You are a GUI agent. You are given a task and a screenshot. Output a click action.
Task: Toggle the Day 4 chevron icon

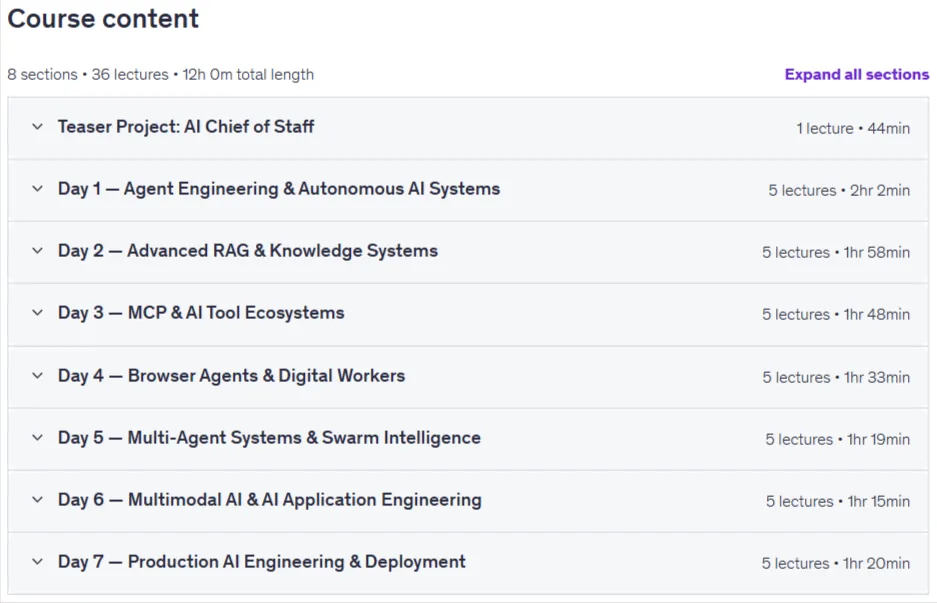click(37, 376)
